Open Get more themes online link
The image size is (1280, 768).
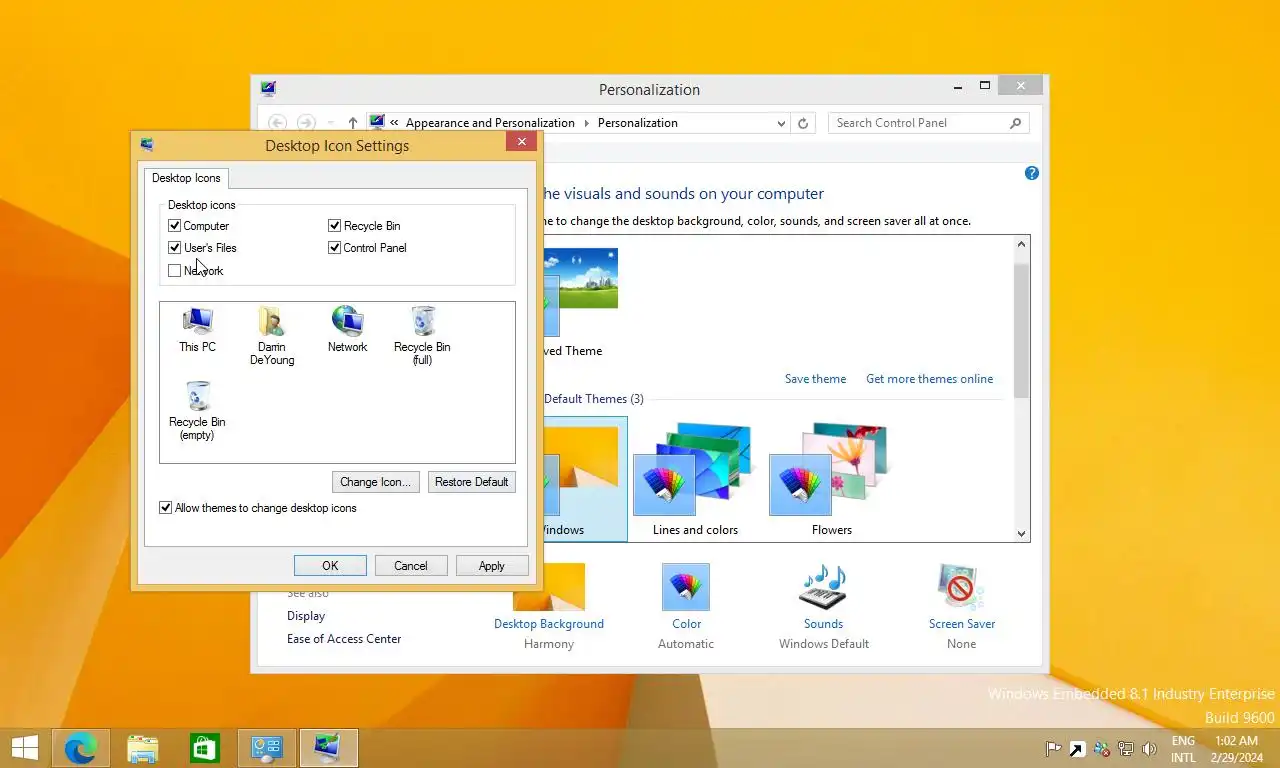pos(930,379)
